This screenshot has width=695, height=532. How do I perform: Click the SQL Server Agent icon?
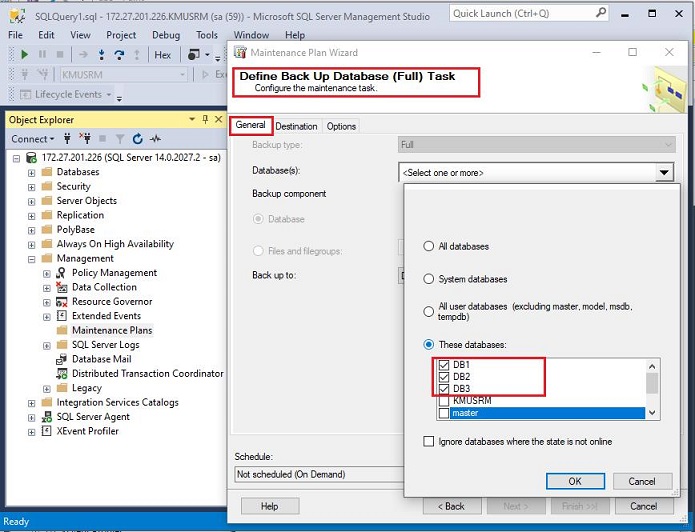coord(47,417)
